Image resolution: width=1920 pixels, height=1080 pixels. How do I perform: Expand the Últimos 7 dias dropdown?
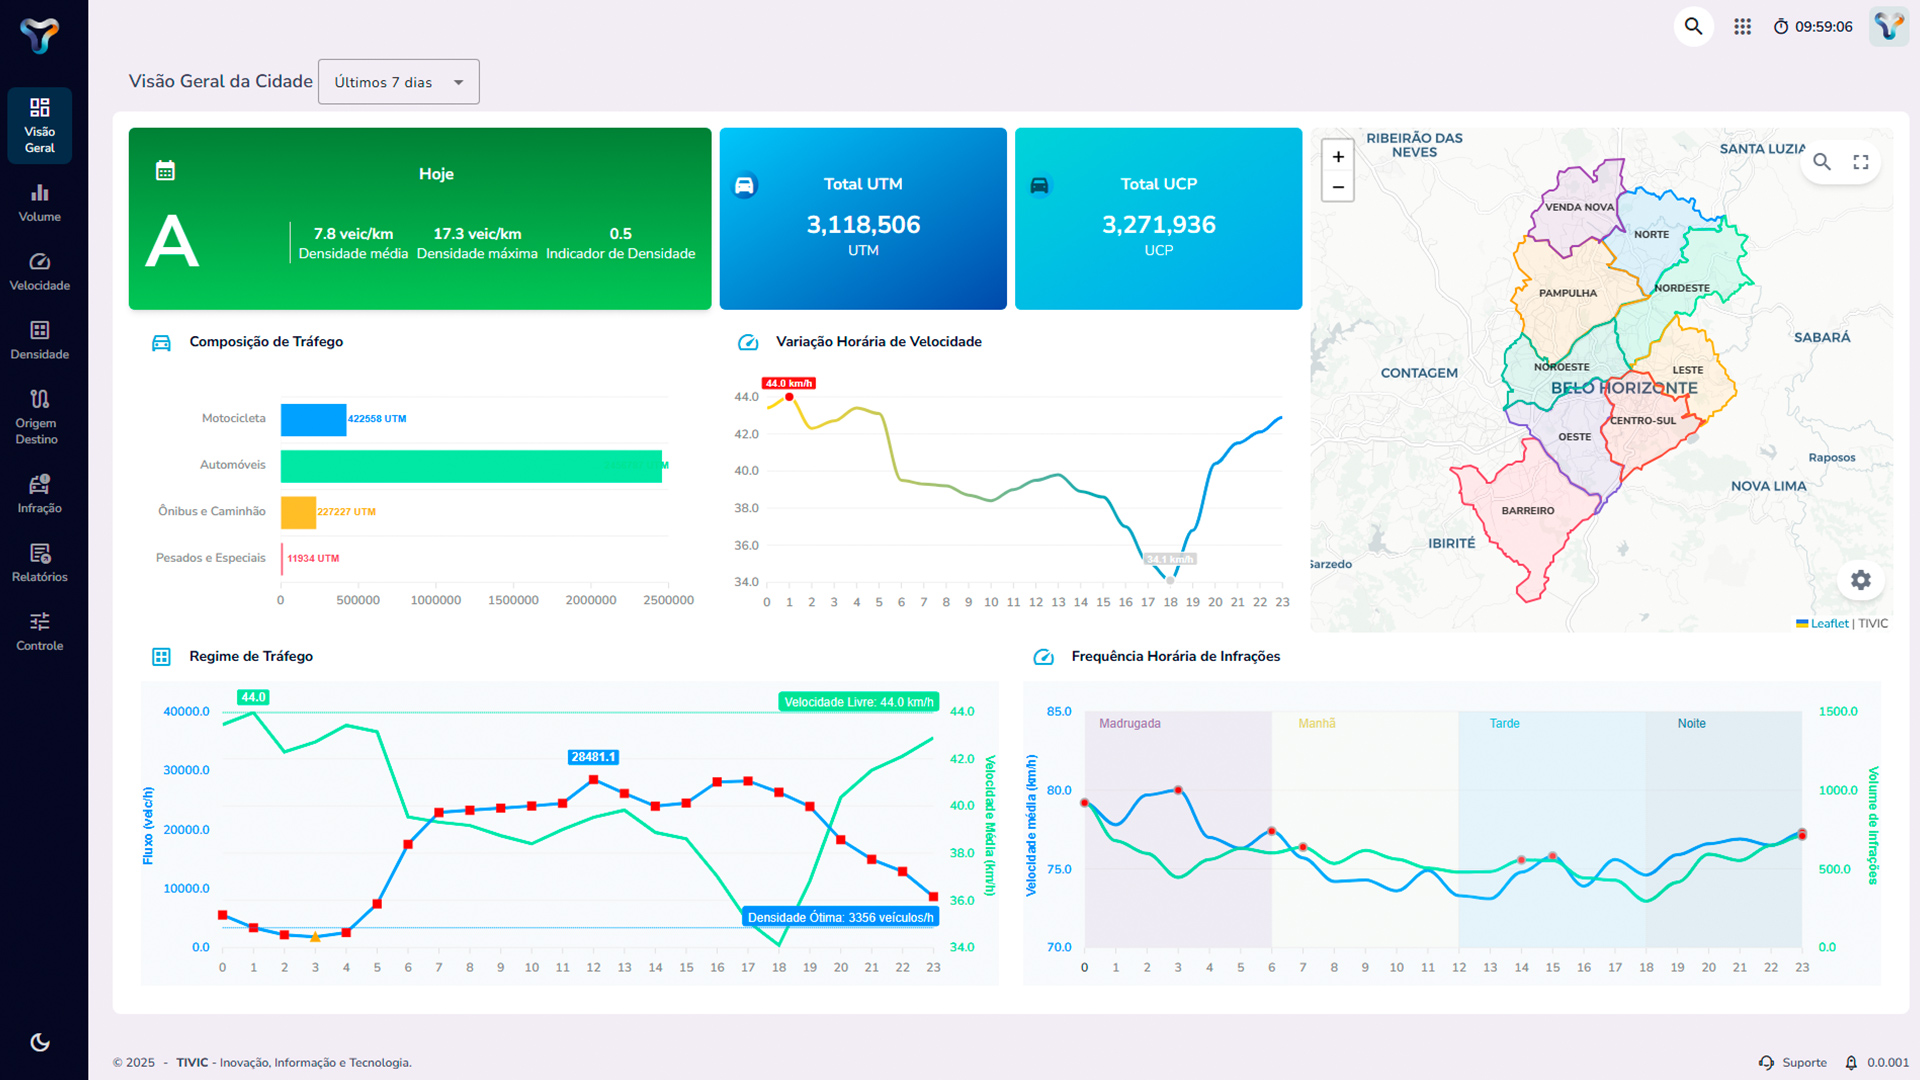tap(398, 82)
